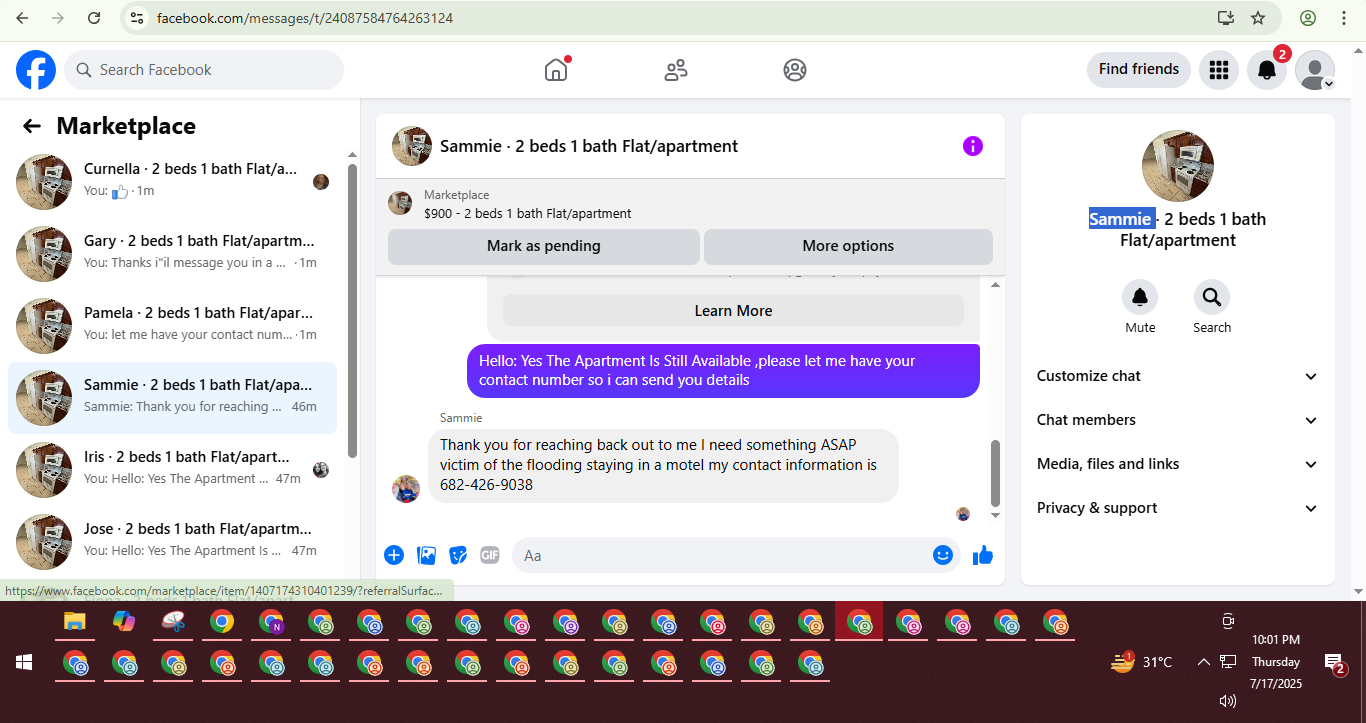
Task: Open conversation information purple icon
Action: pos(973,146)
